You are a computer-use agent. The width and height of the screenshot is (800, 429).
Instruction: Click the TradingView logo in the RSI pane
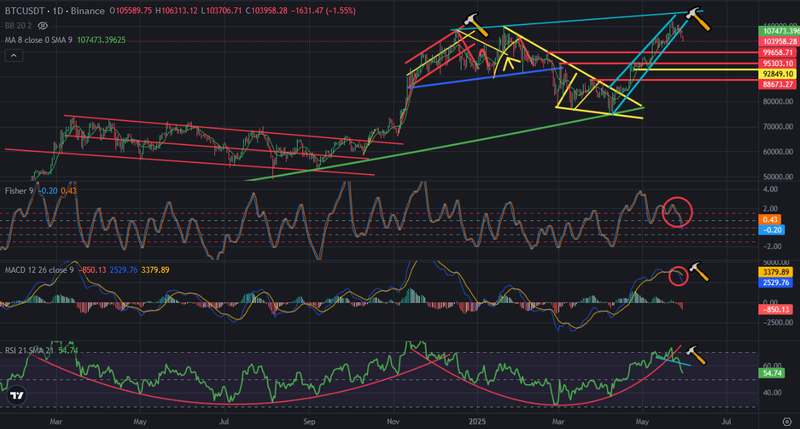pyautogui.click(x=16, y=396)
